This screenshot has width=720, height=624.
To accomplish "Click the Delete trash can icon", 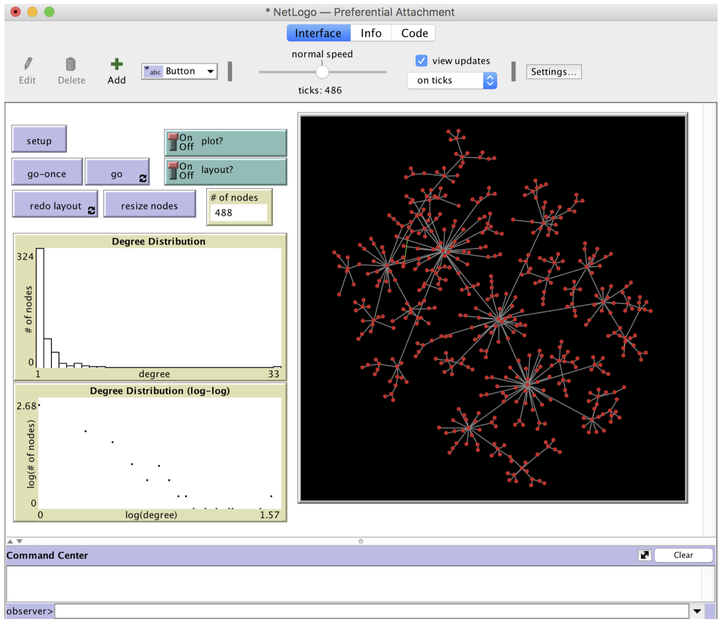I will [x=71, y=64].
